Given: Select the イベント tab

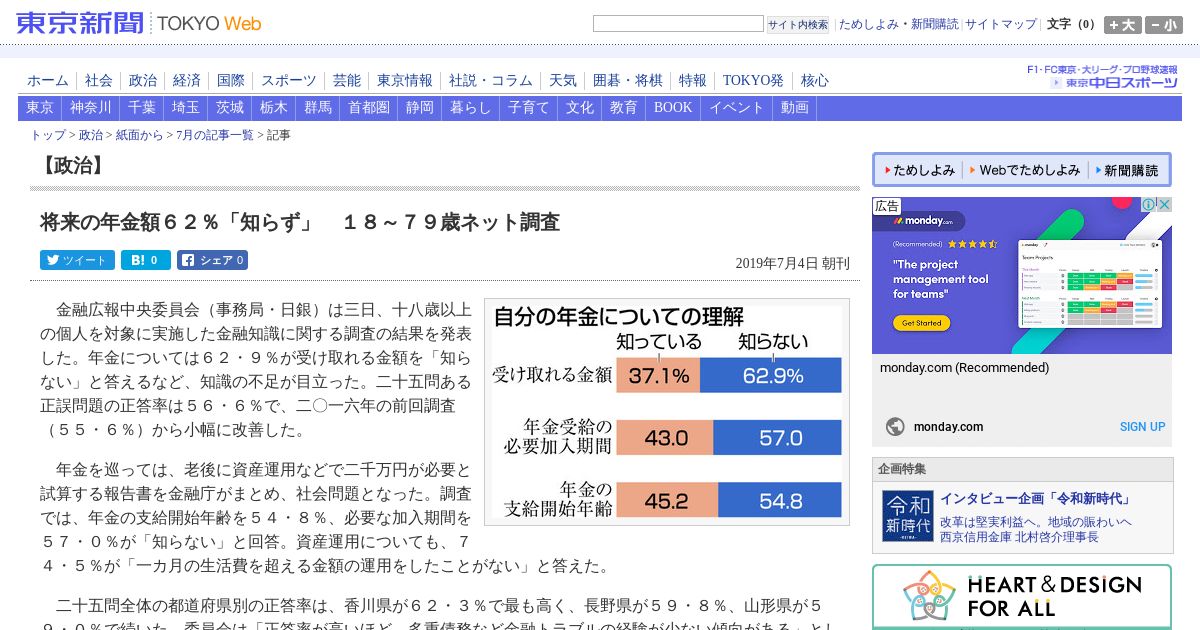Looking at the screenshot, I should pyautogui.click(x=737, y=108).
